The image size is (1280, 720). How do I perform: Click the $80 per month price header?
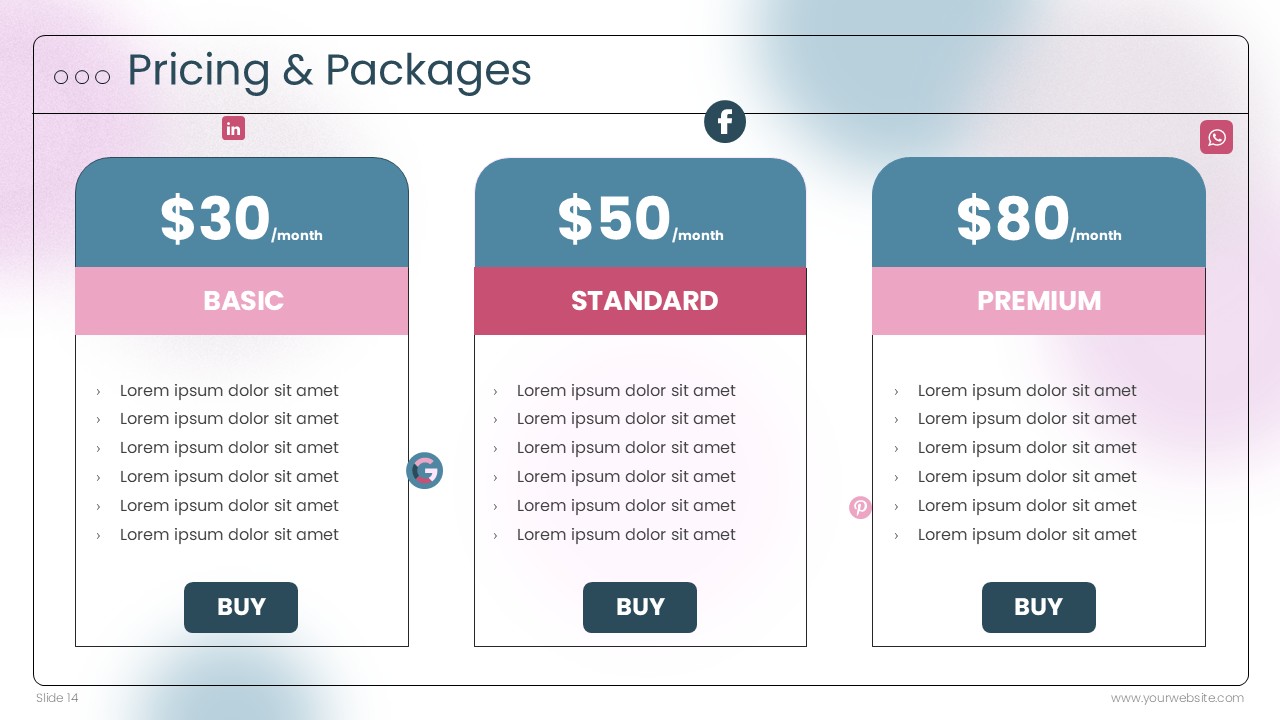(1039, 213)
